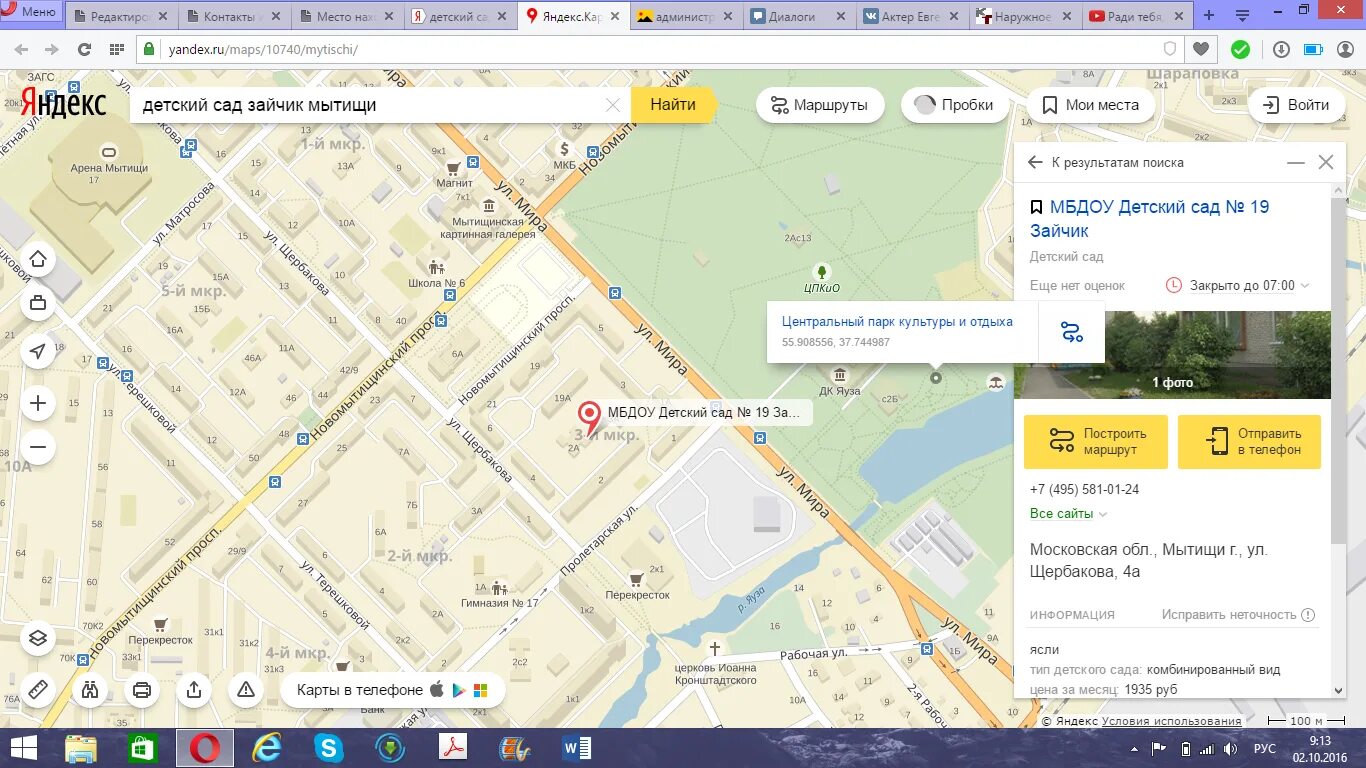Viewport: 1366px width, 768px height.
Task: Minimize the organization card panel
Action: pos(1296,162)
